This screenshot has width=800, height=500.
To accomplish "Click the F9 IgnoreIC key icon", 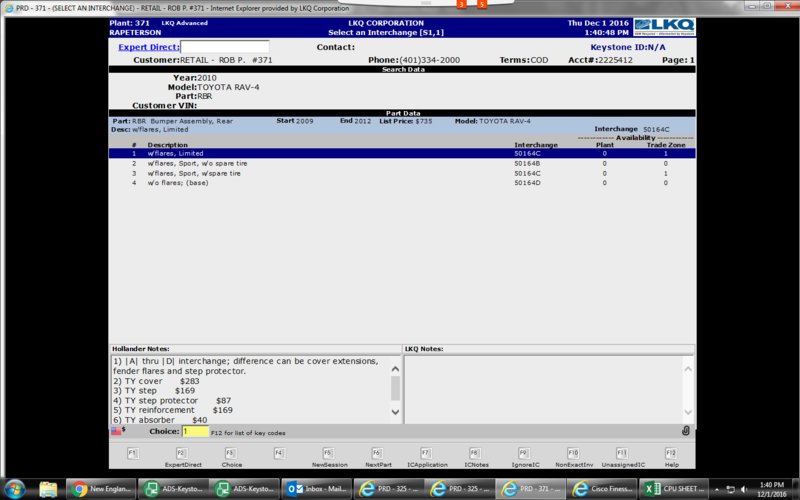I will (x=524, y=453).
